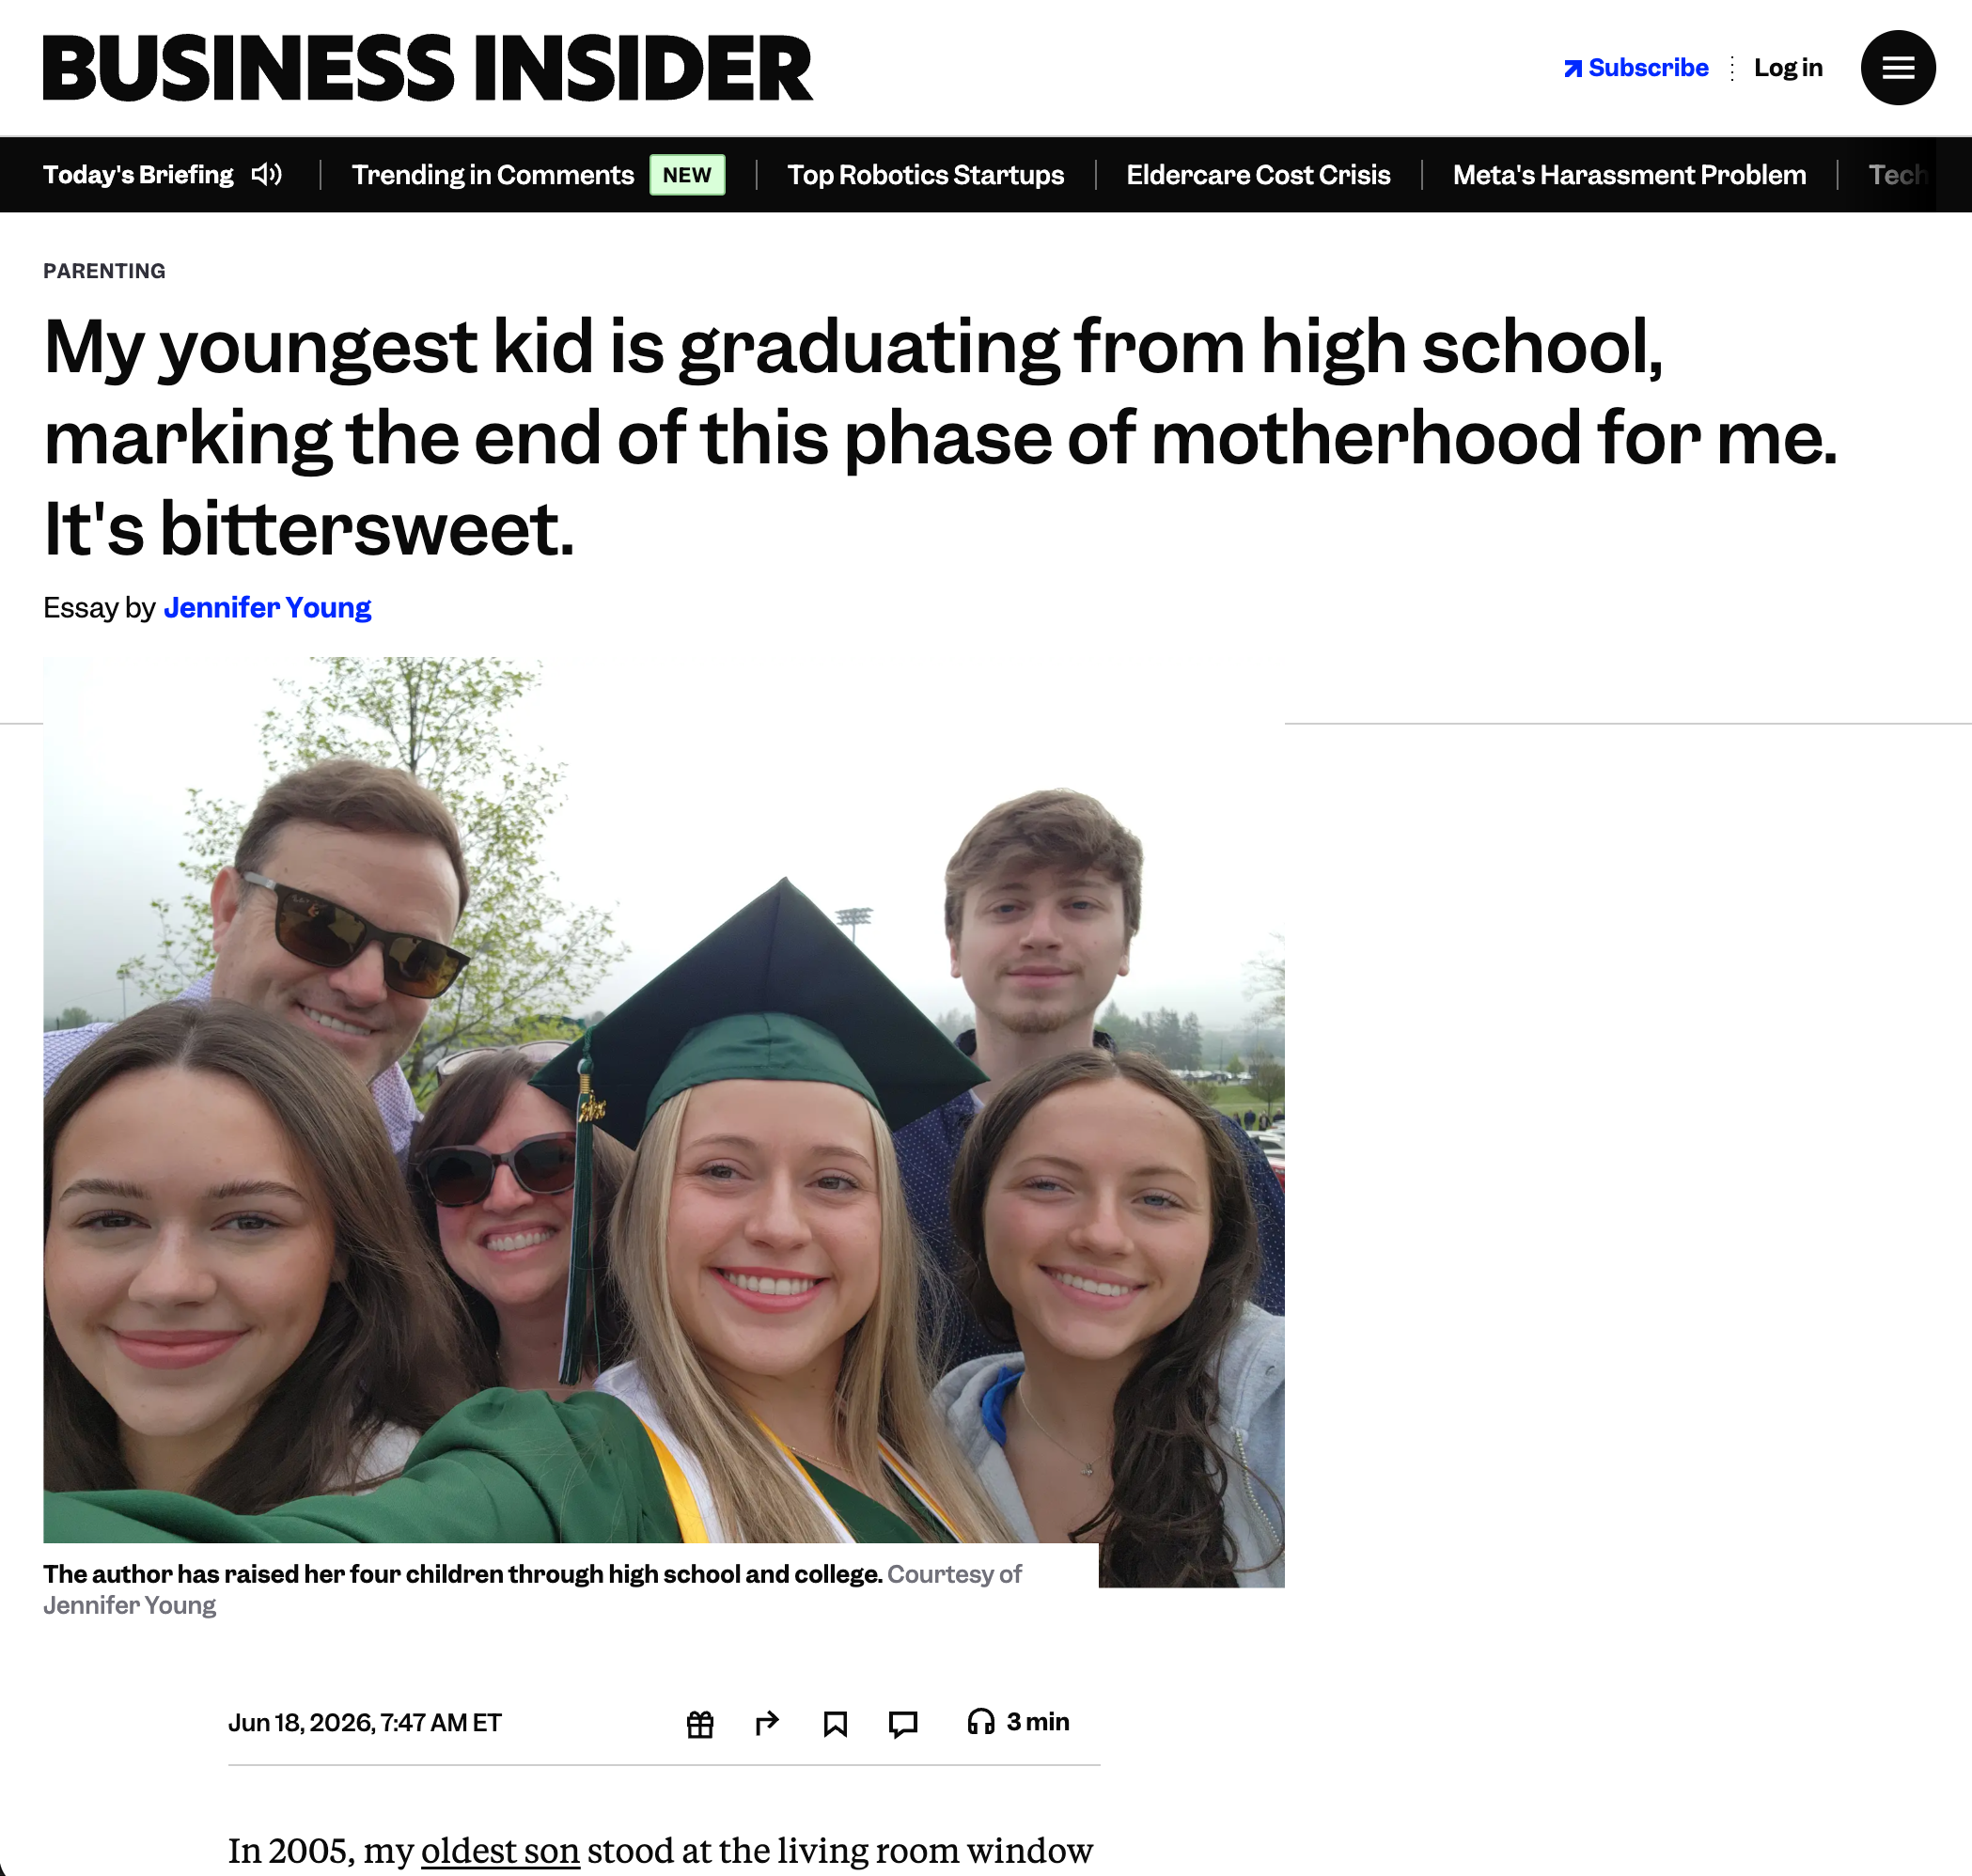Open Meta's Harassment Problem nav item
The image size is (1972, 1876).
click(1629, 175)
